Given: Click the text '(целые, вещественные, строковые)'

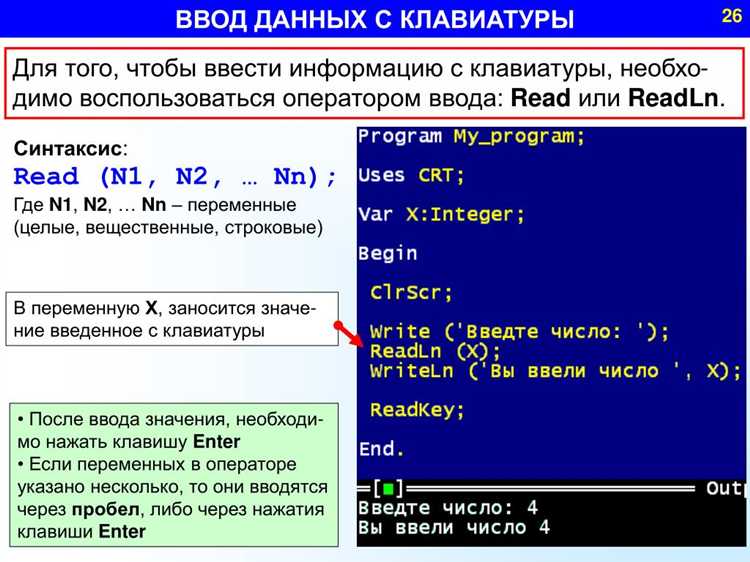Looking at the screenshot, I should pos(168,227).
